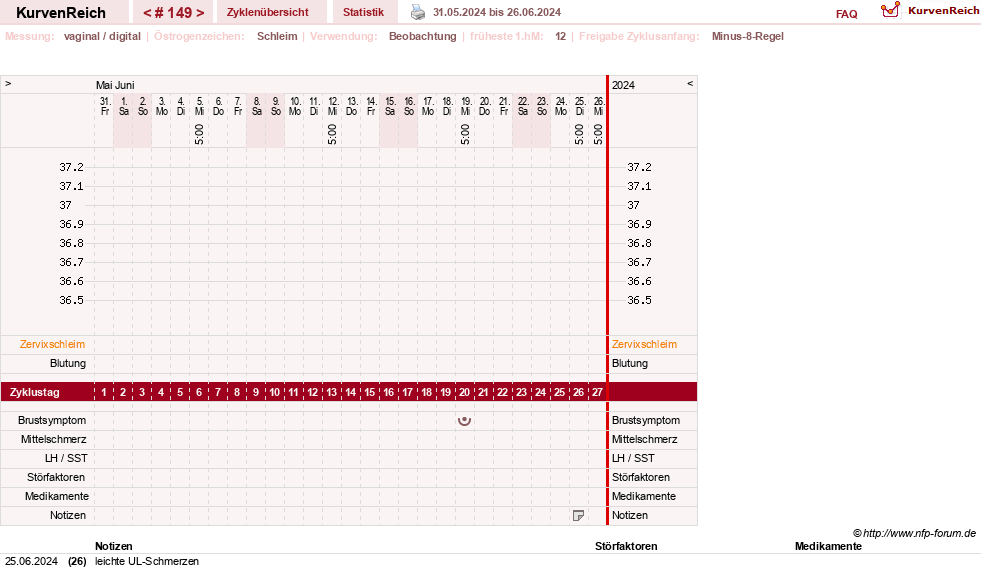Click the left Medikamente row label

click(x=57, y=496)
